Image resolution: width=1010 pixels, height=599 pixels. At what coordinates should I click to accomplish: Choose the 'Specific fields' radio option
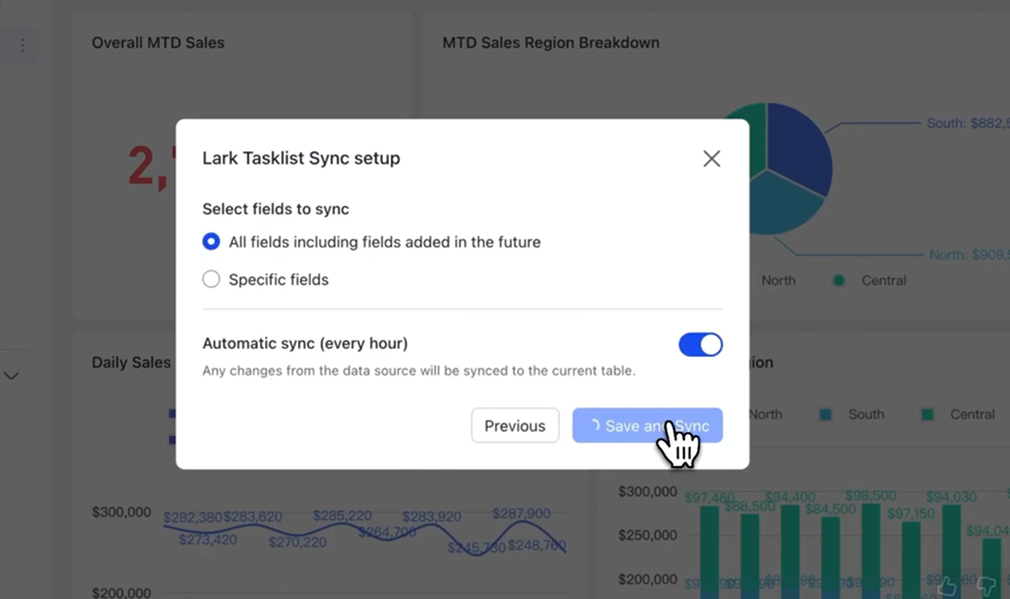click(211, 280)
